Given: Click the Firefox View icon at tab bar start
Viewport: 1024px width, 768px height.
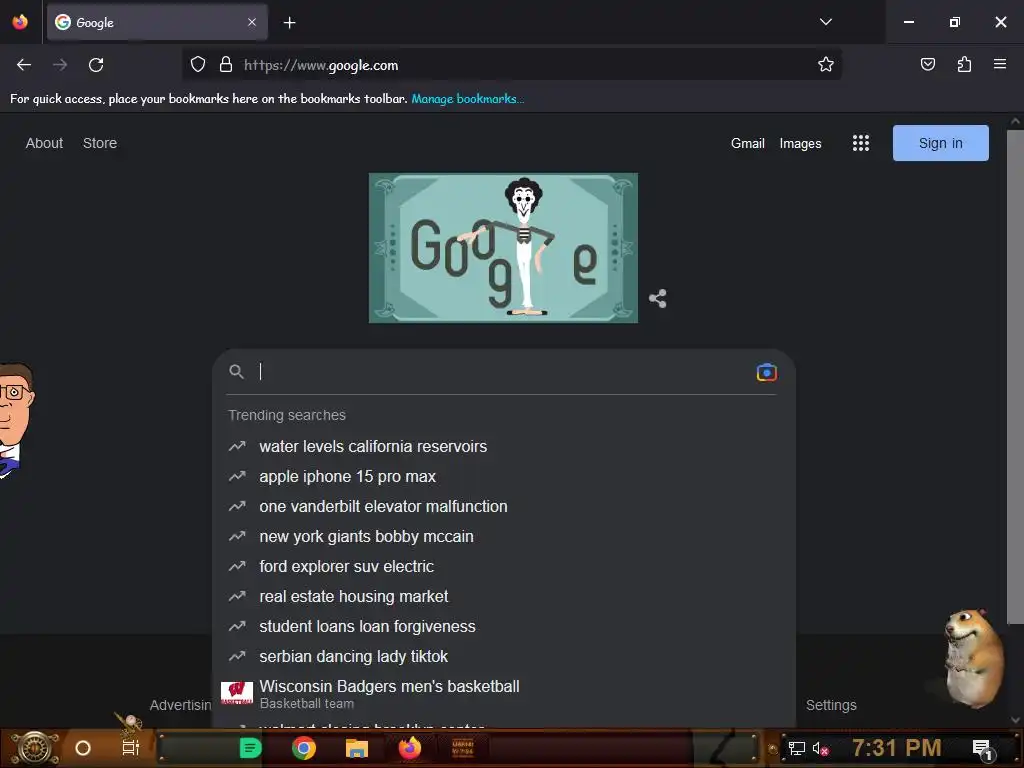Looking at the screenshot, I should pos(20,22).
